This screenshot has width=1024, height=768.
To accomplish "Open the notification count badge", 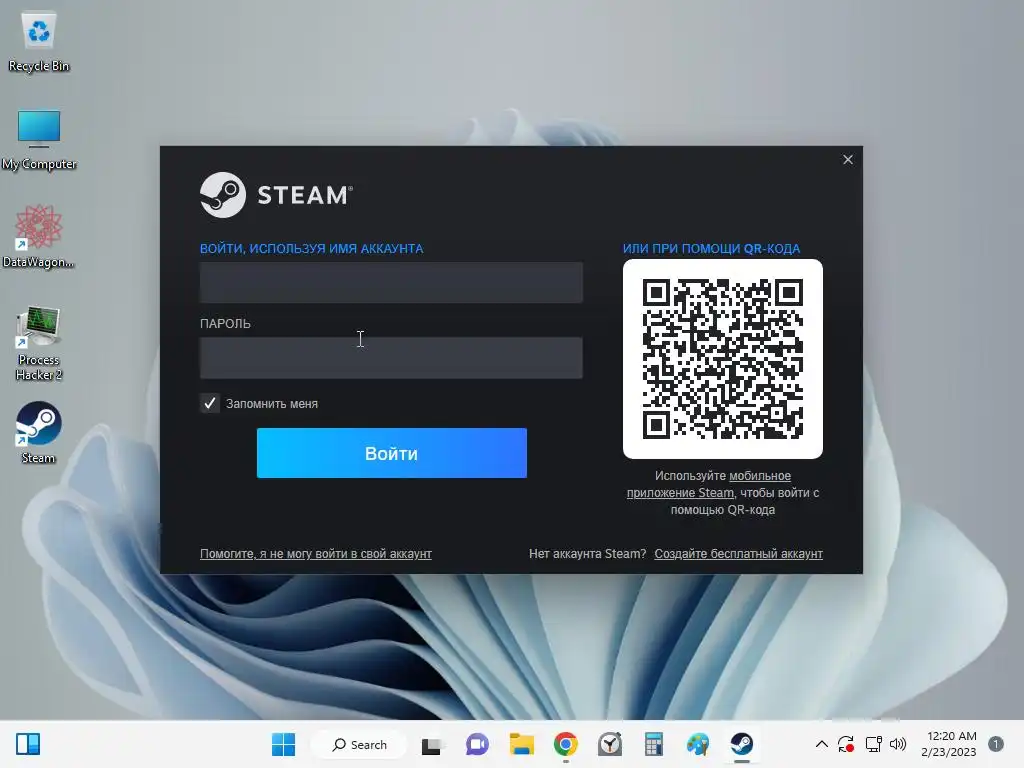I will [x=996, y=744].
